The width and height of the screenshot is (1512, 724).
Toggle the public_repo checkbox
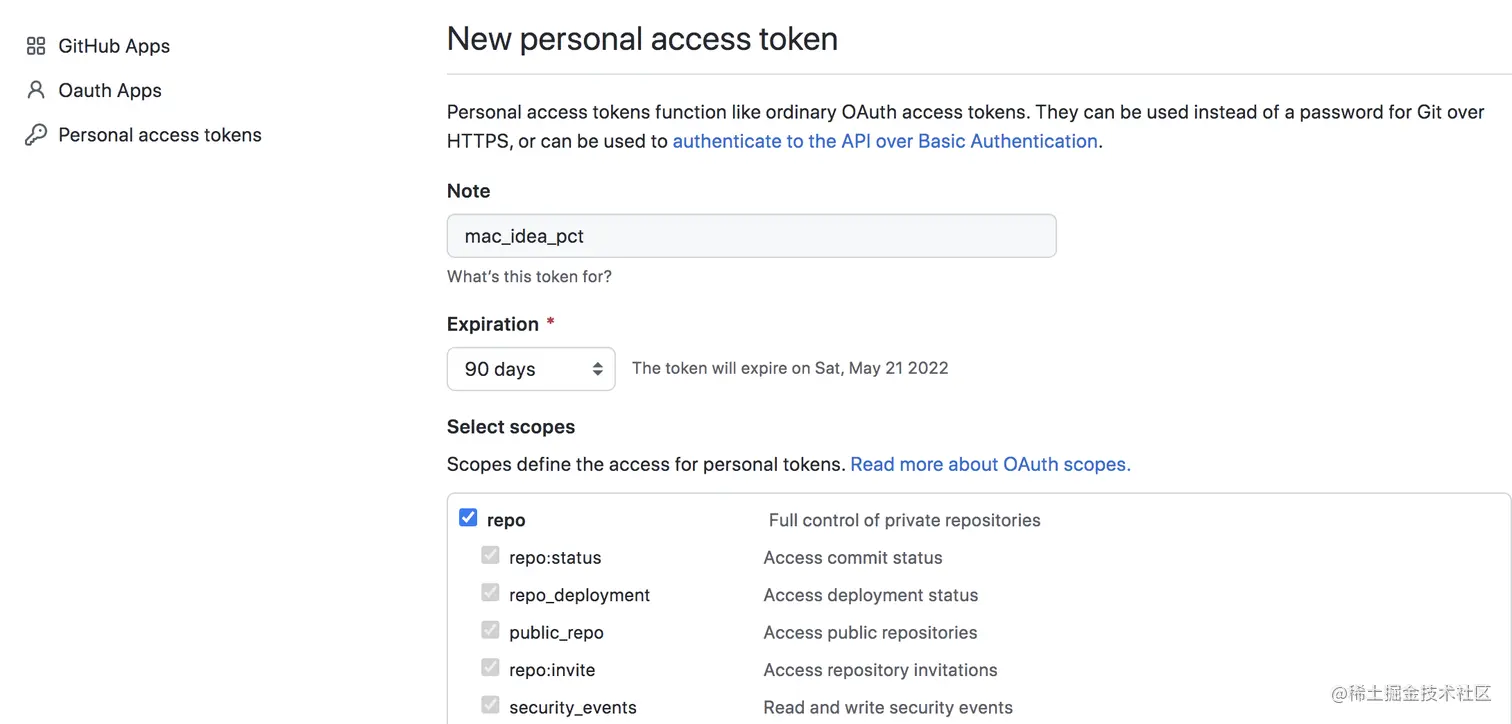(490, 630)
